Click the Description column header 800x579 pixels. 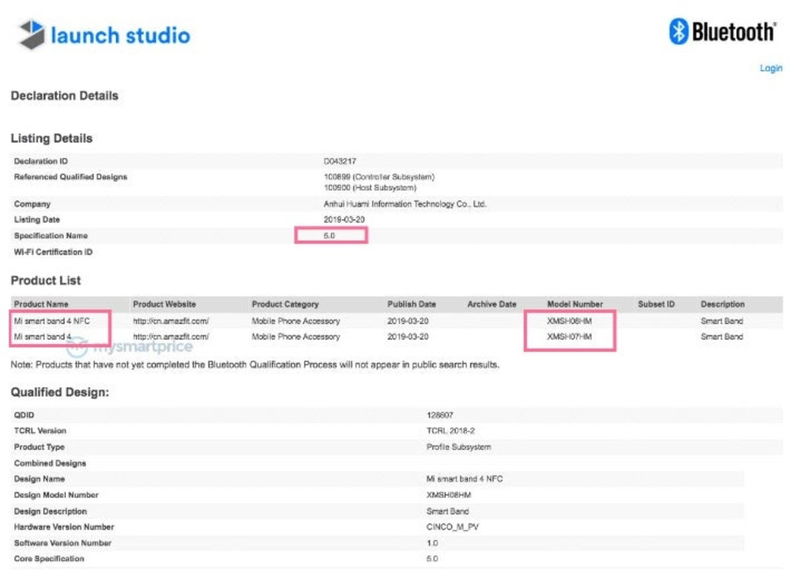[x=722, y=304]
